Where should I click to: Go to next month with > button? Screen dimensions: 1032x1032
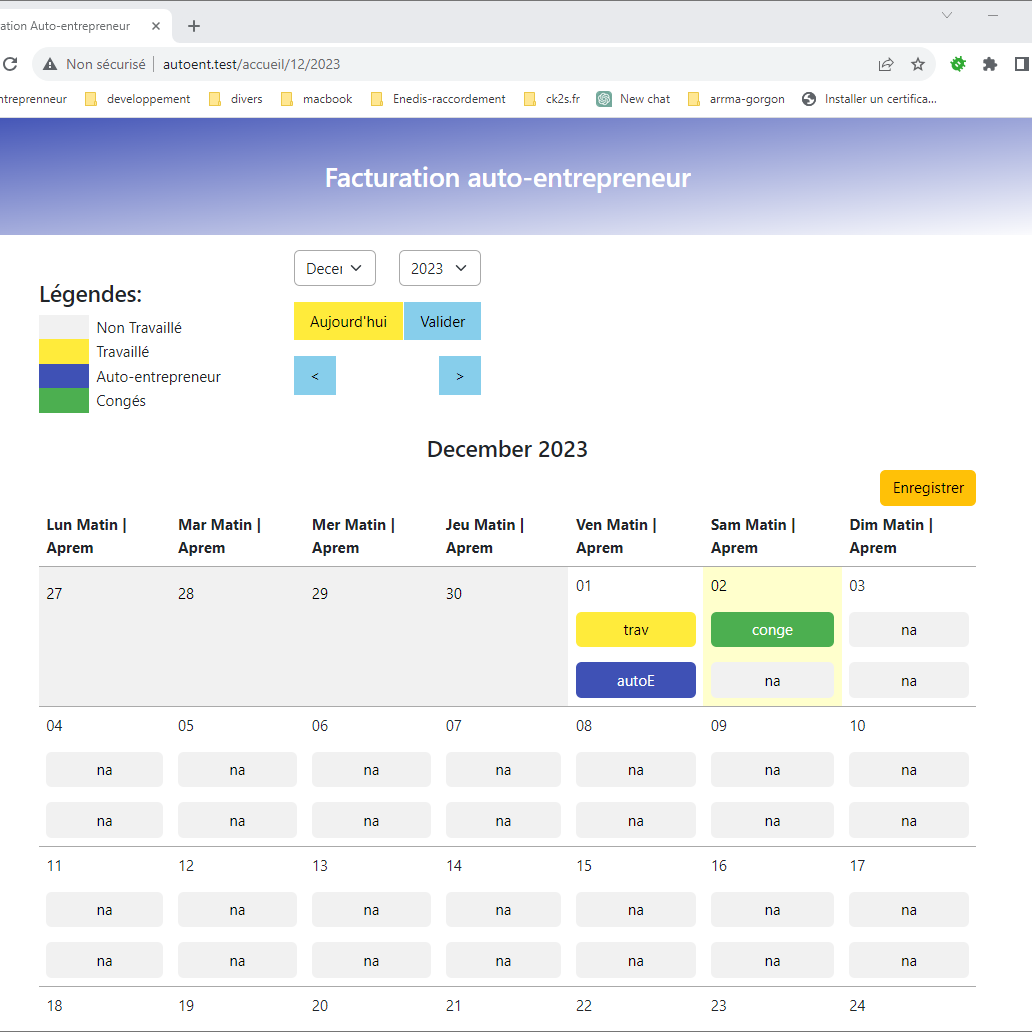pos(459,376)
